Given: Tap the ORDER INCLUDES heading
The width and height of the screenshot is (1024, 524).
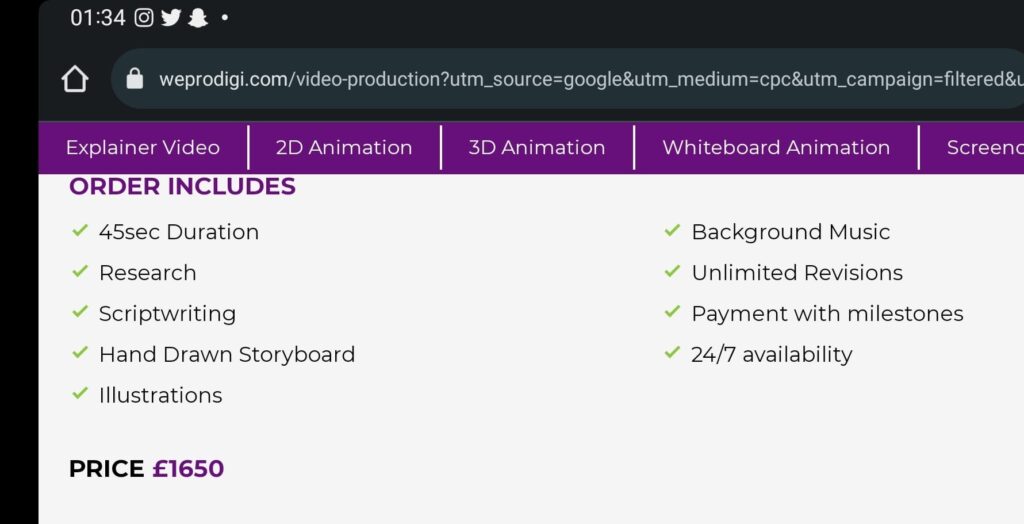Looking at the screenshot, I should coord(182,187).
